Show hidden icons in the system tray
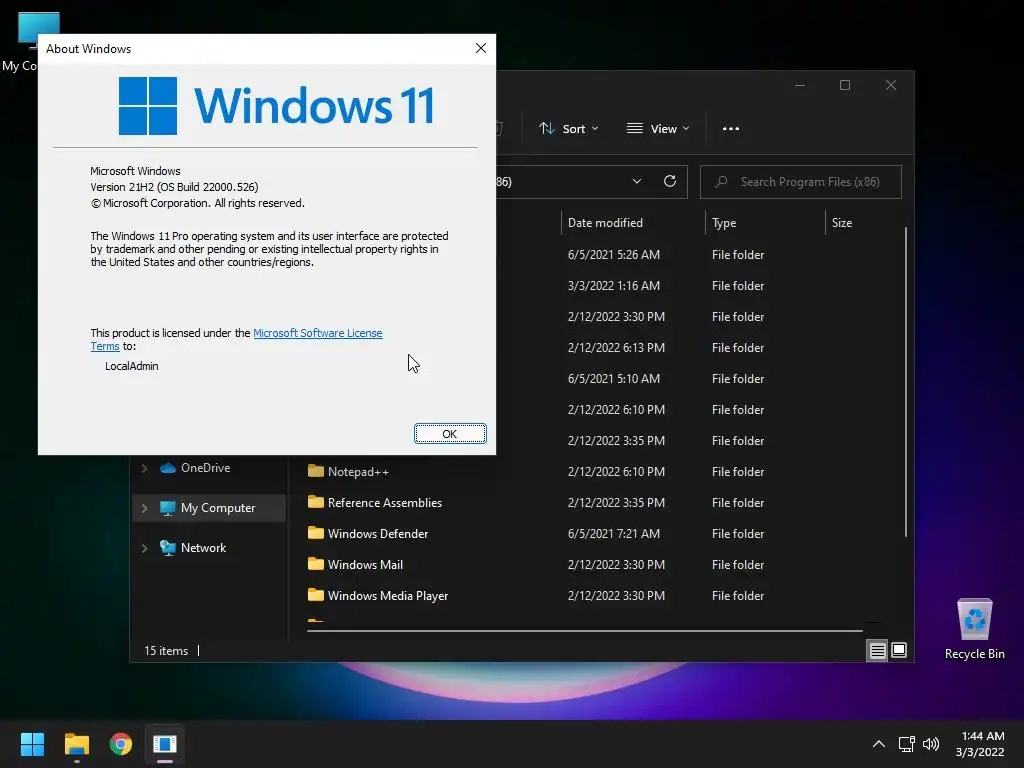 click(x=879, y=744)
